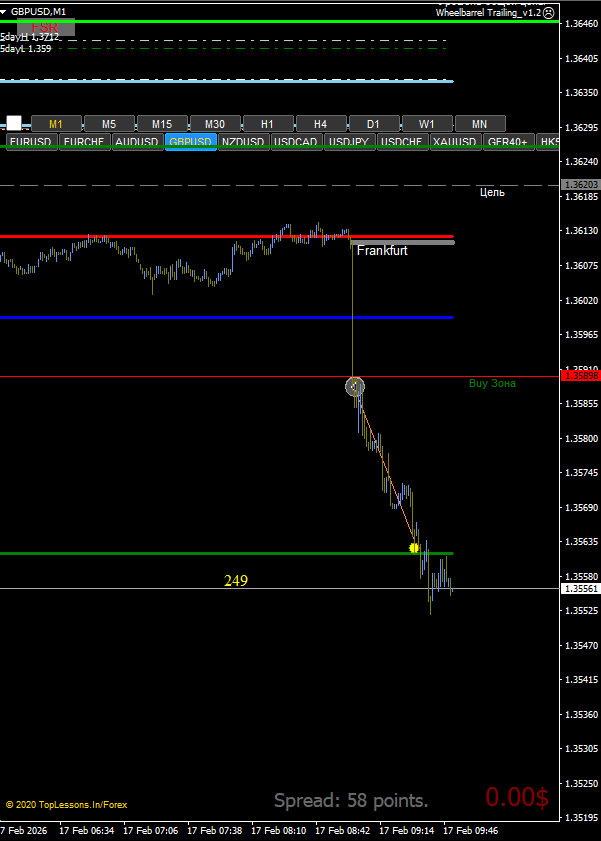Click the white square panel toggle beside M1
The image size is (601, 841).
click(x=14, y=123)
